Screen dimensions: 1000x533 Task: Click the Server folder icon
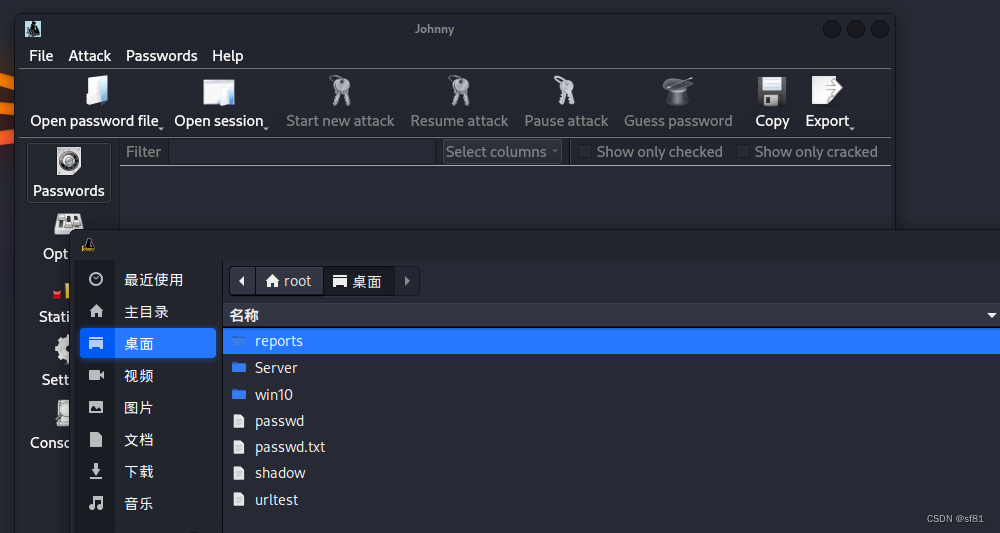click(239, 367)
